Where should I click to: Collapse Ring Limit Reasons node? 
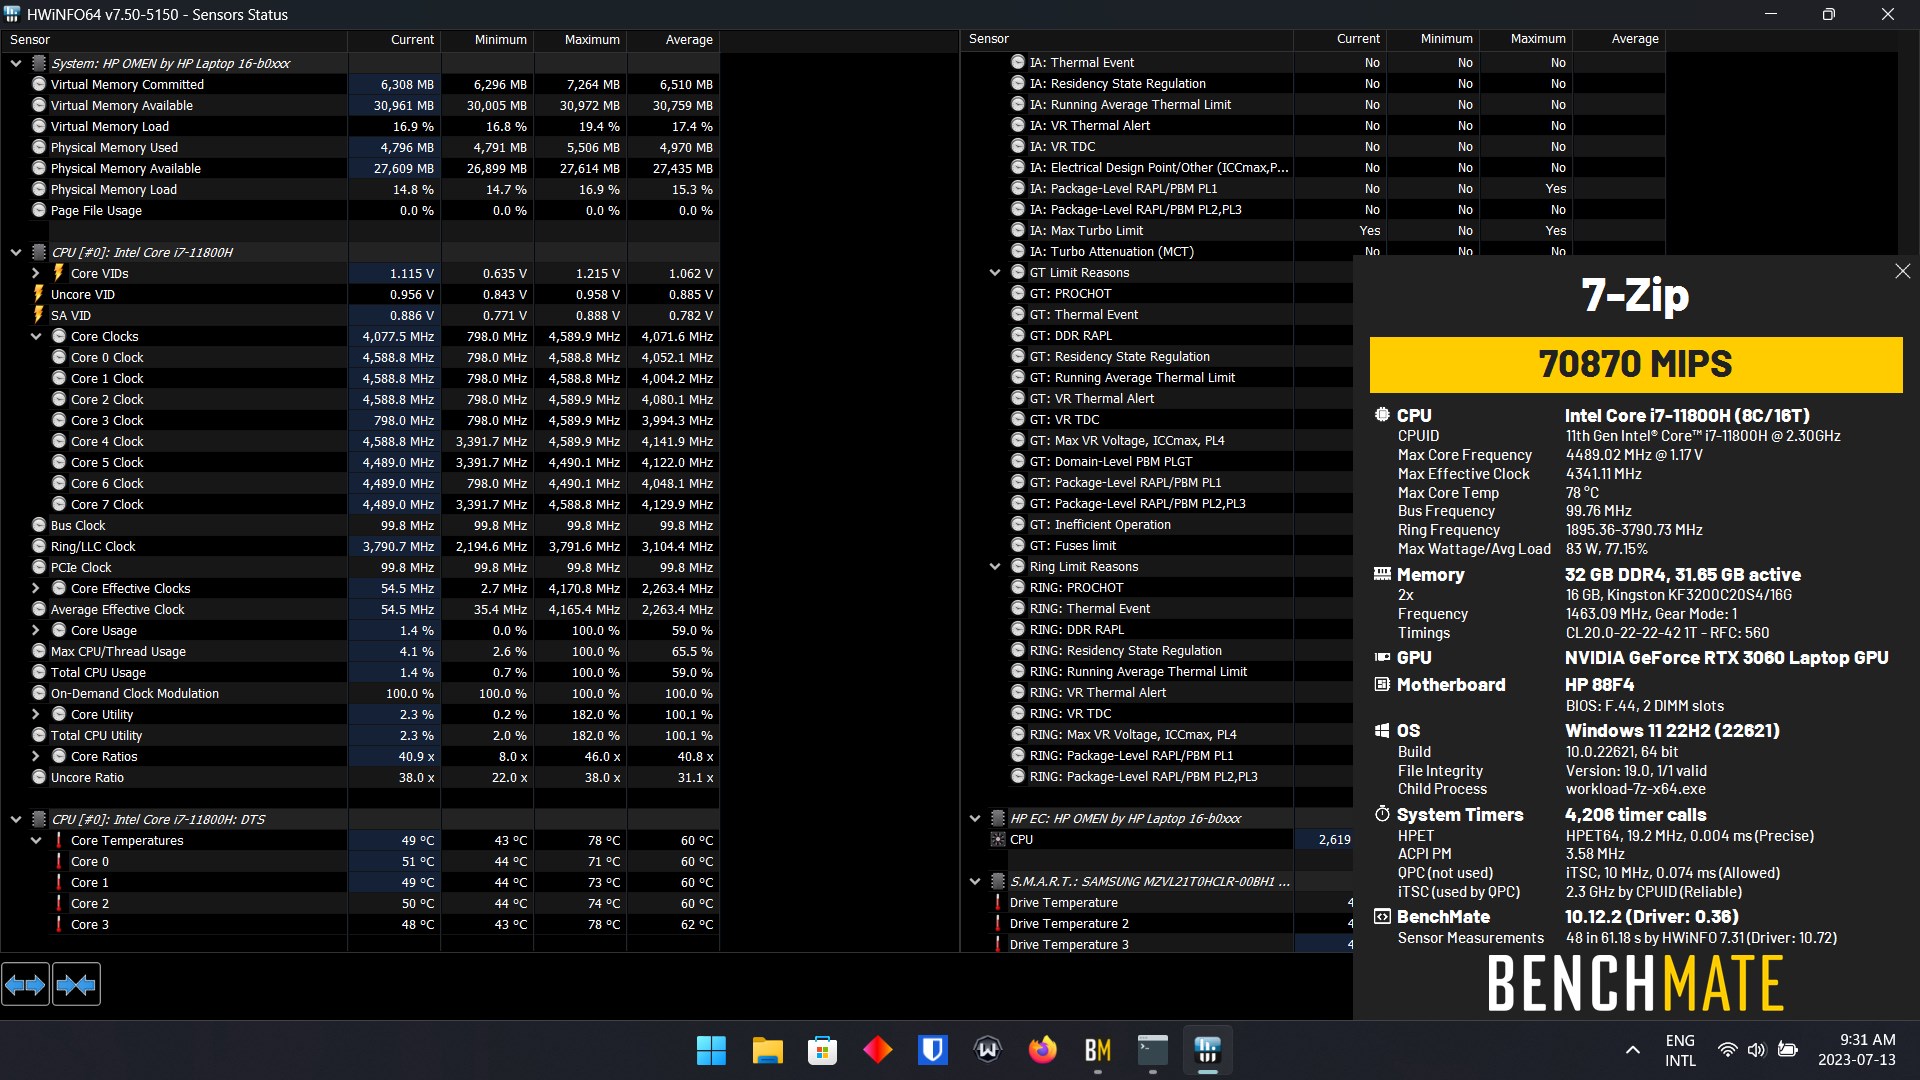[995, 566]
